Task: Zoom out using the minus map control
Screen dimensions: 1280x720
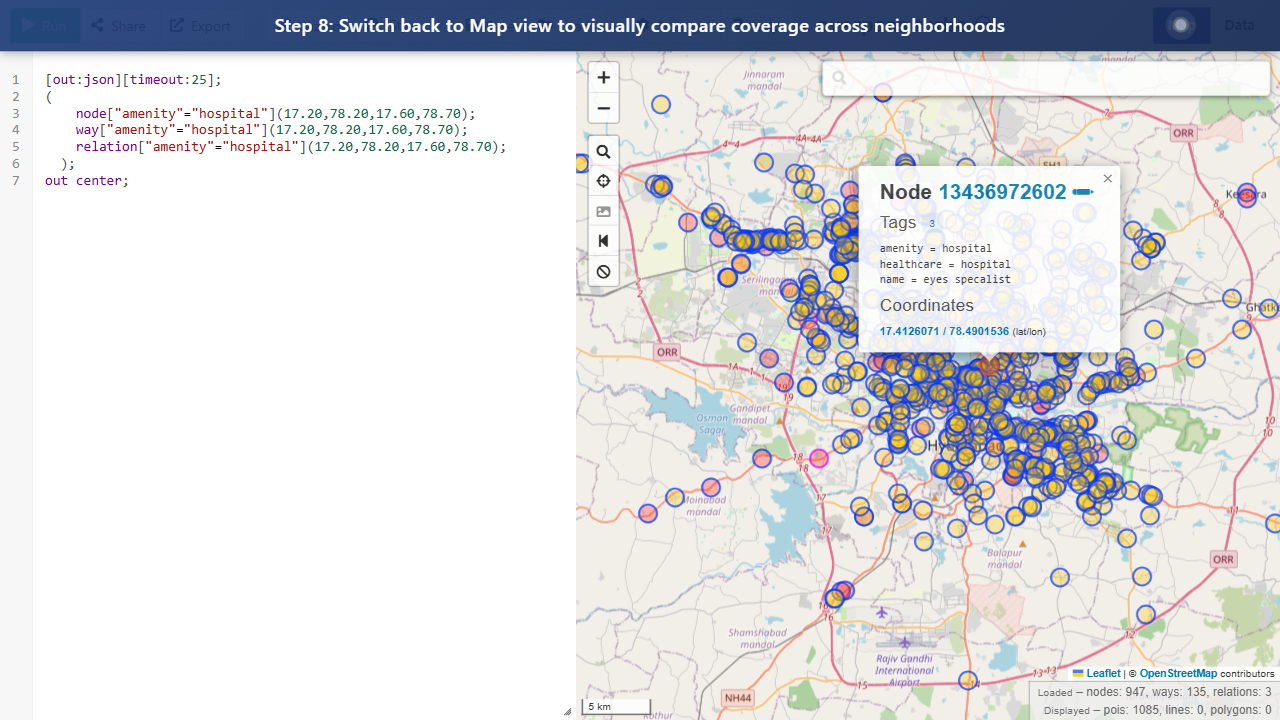Action: (x=603, y=108)
